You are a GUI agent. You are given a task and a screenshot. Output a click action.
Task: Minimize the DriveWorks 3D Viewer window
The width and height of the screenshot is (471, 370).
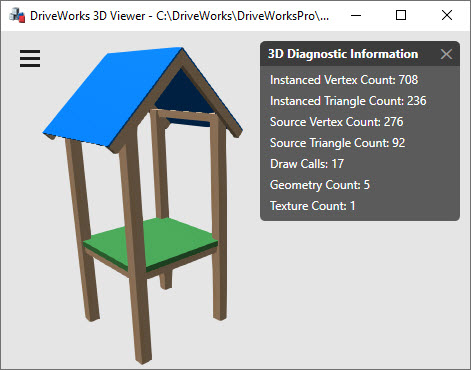pos(356,15)
